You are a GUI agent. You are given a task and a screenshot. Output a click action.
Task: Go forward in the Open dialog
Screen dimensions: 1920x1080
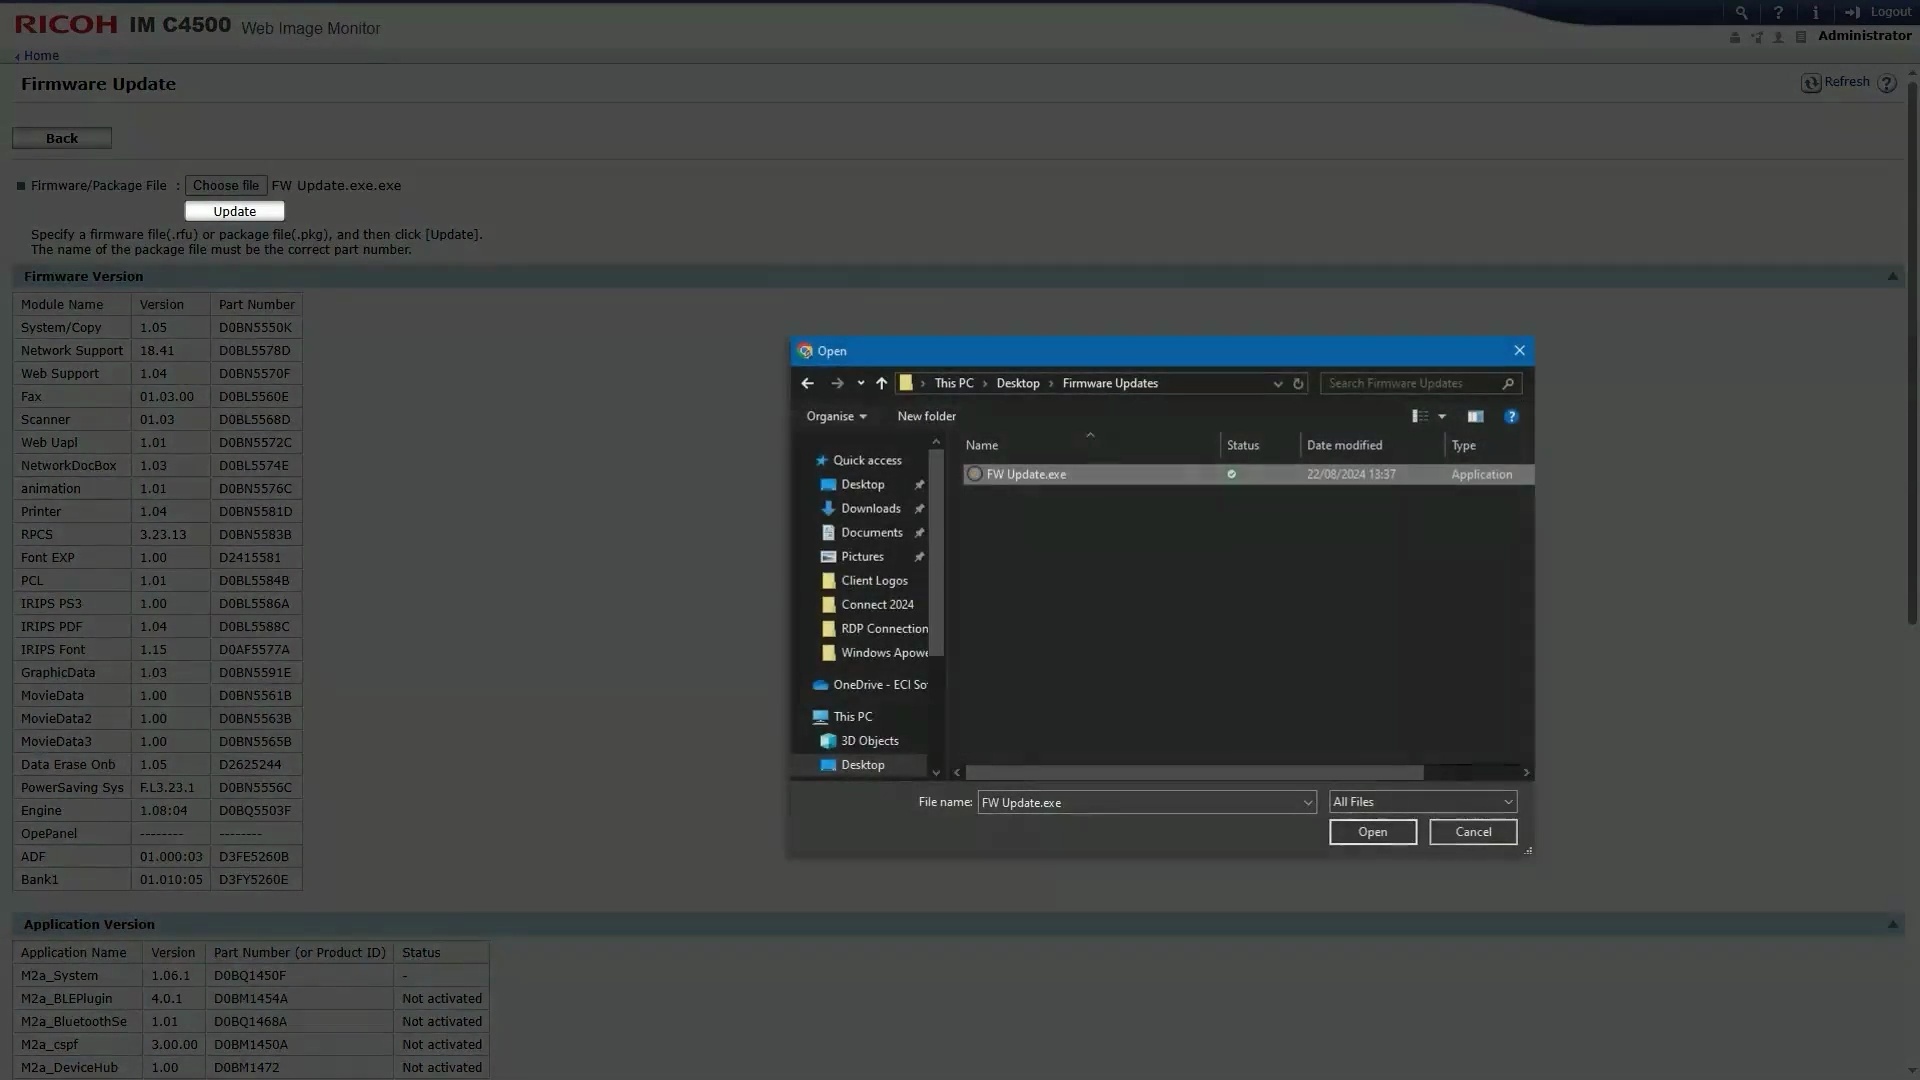pyautogui.click(x=837, y=383)
